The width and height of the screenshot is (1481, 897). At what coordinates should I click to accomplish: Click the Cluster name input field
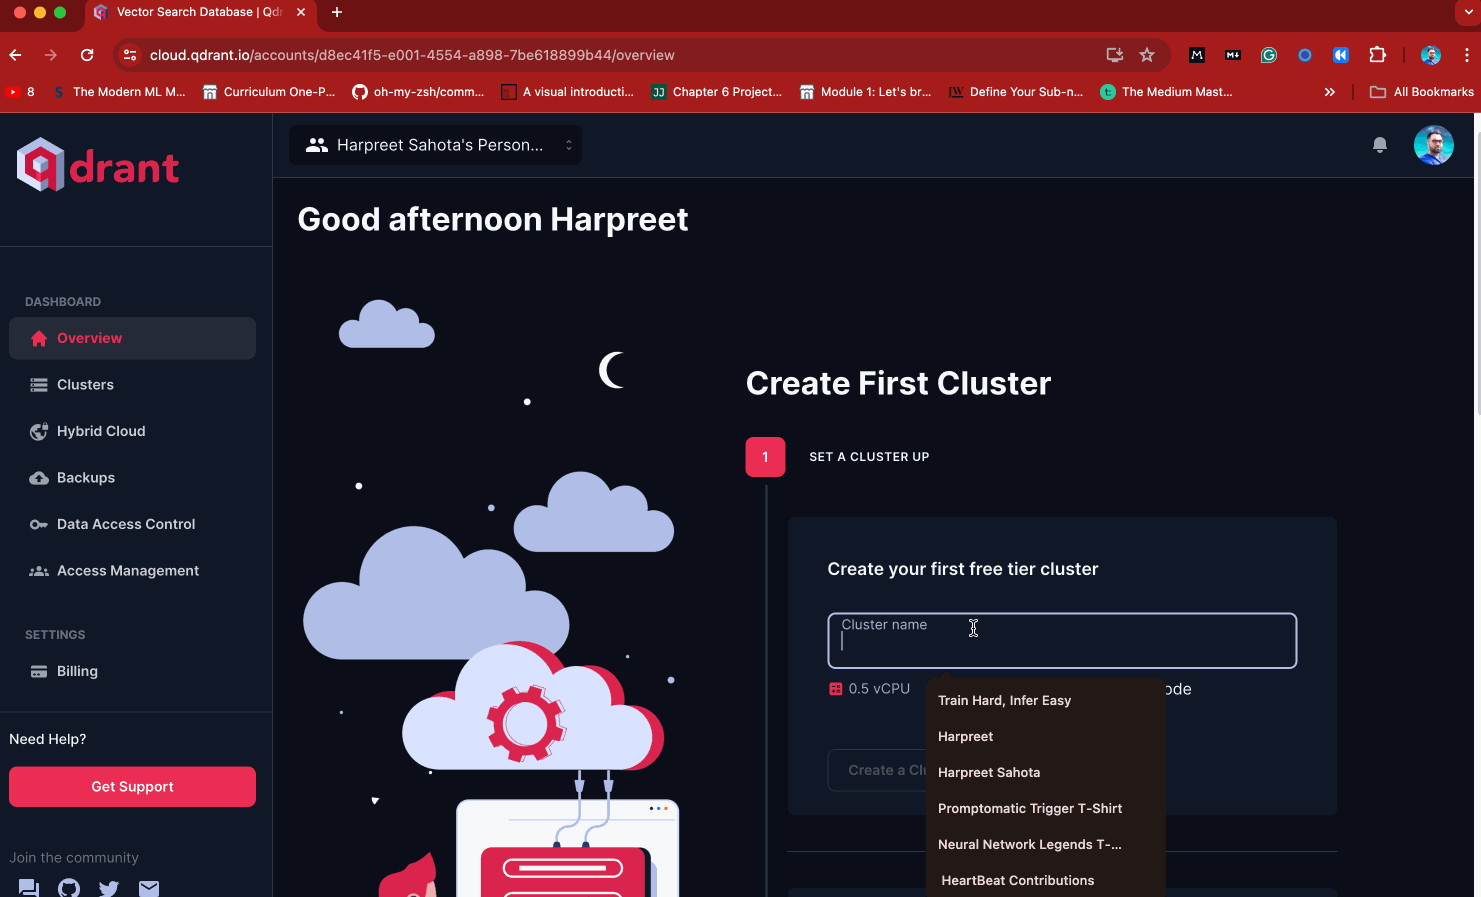pos(1062,641)
